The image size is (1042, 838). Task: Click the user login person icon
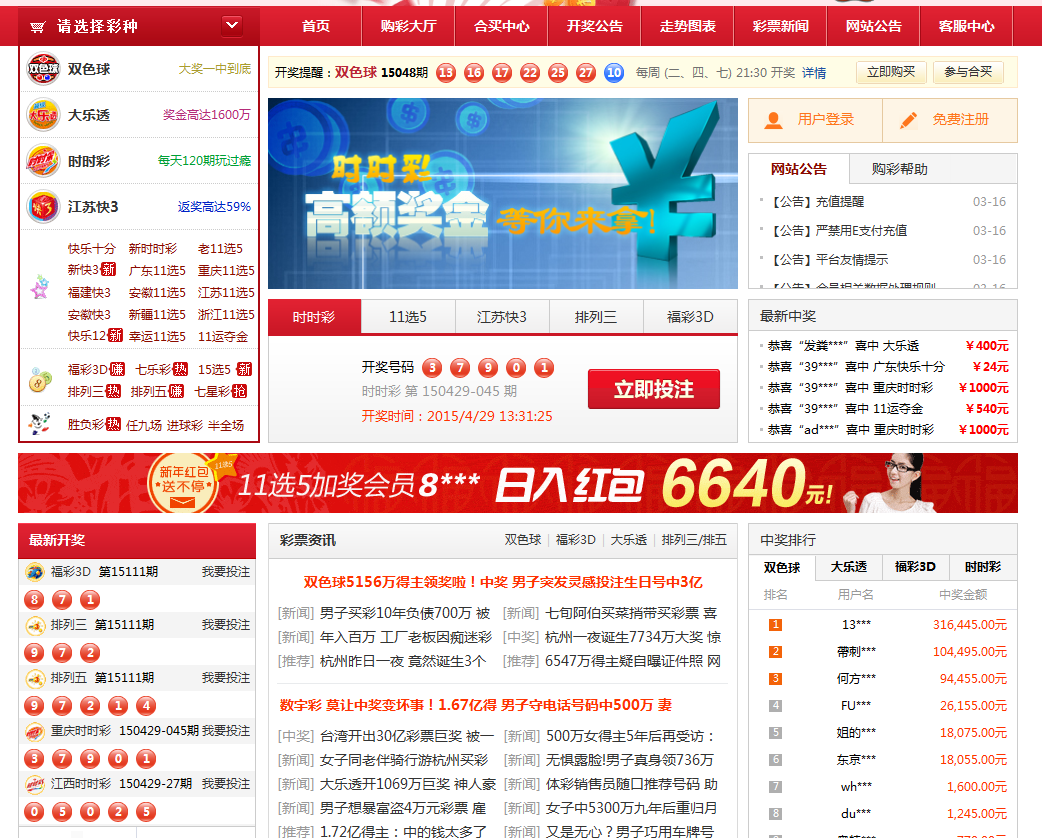pyautogui.click(x=773, y=120)
